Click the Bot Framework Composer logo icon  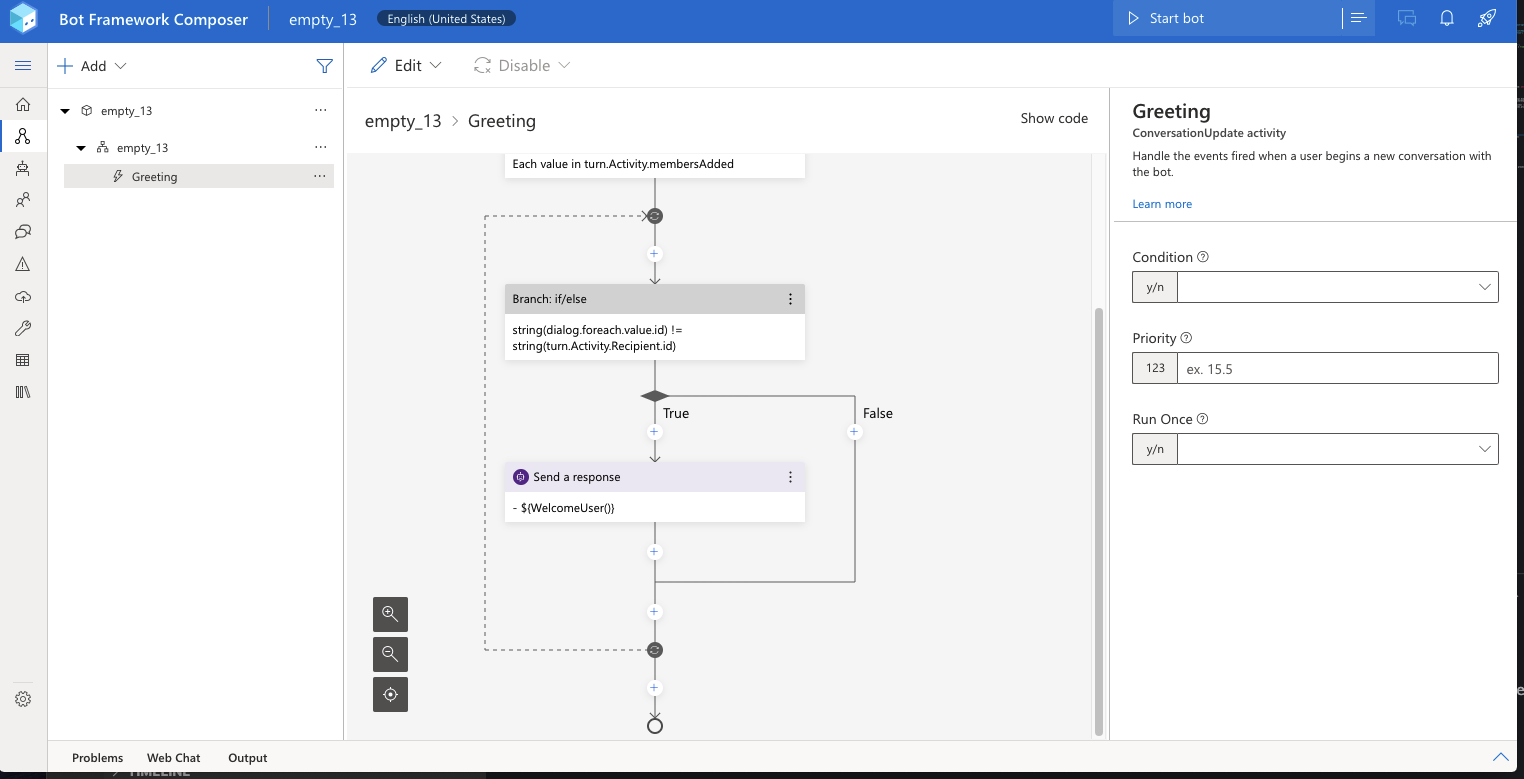coord(23,19)
